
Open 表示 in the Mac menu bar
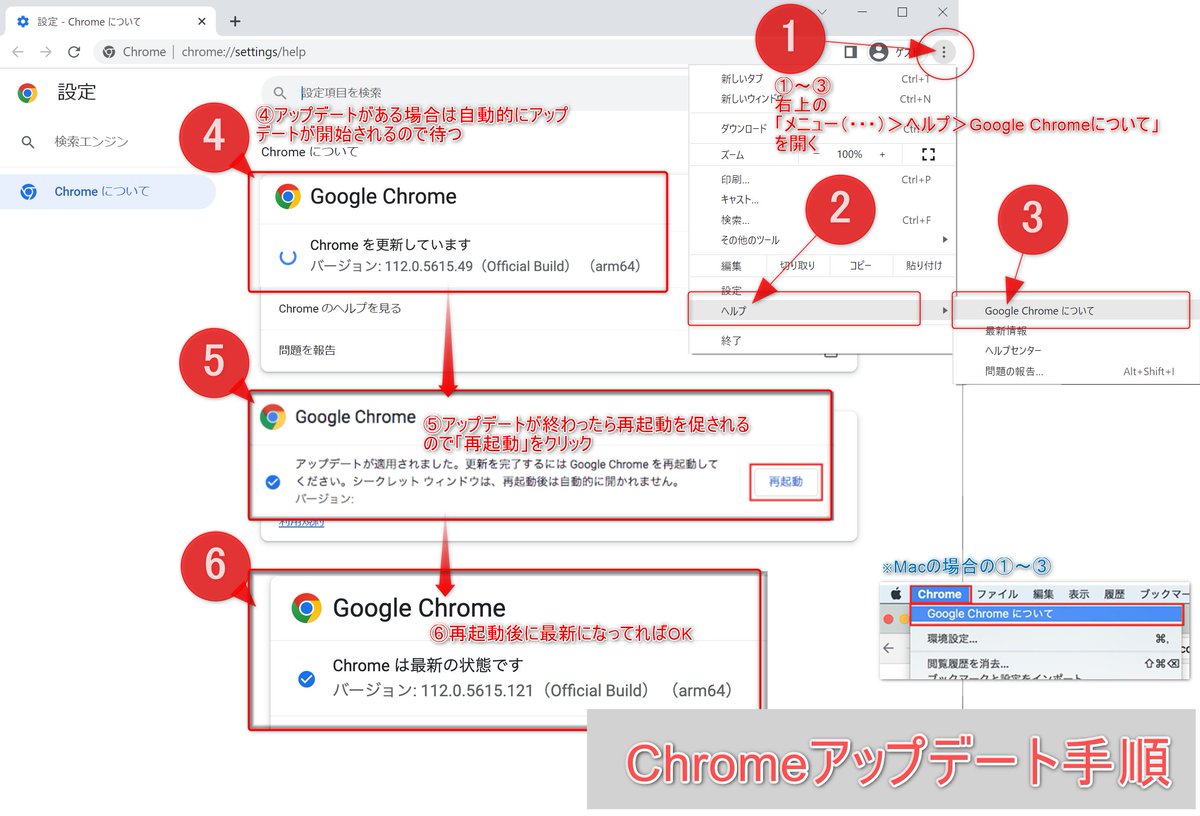(1079, 594)
